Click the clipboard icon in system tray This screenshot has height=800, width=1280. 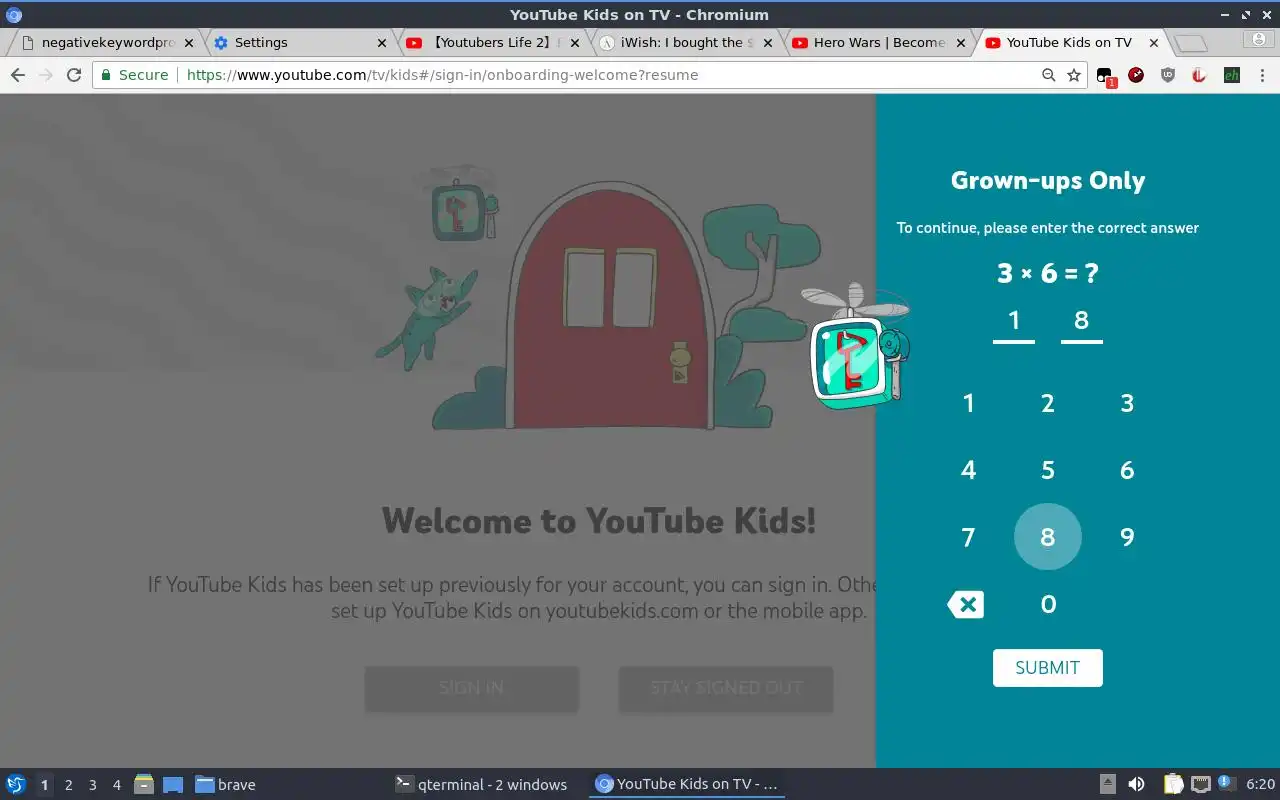pyautogui.click(x=1173, y=784)
